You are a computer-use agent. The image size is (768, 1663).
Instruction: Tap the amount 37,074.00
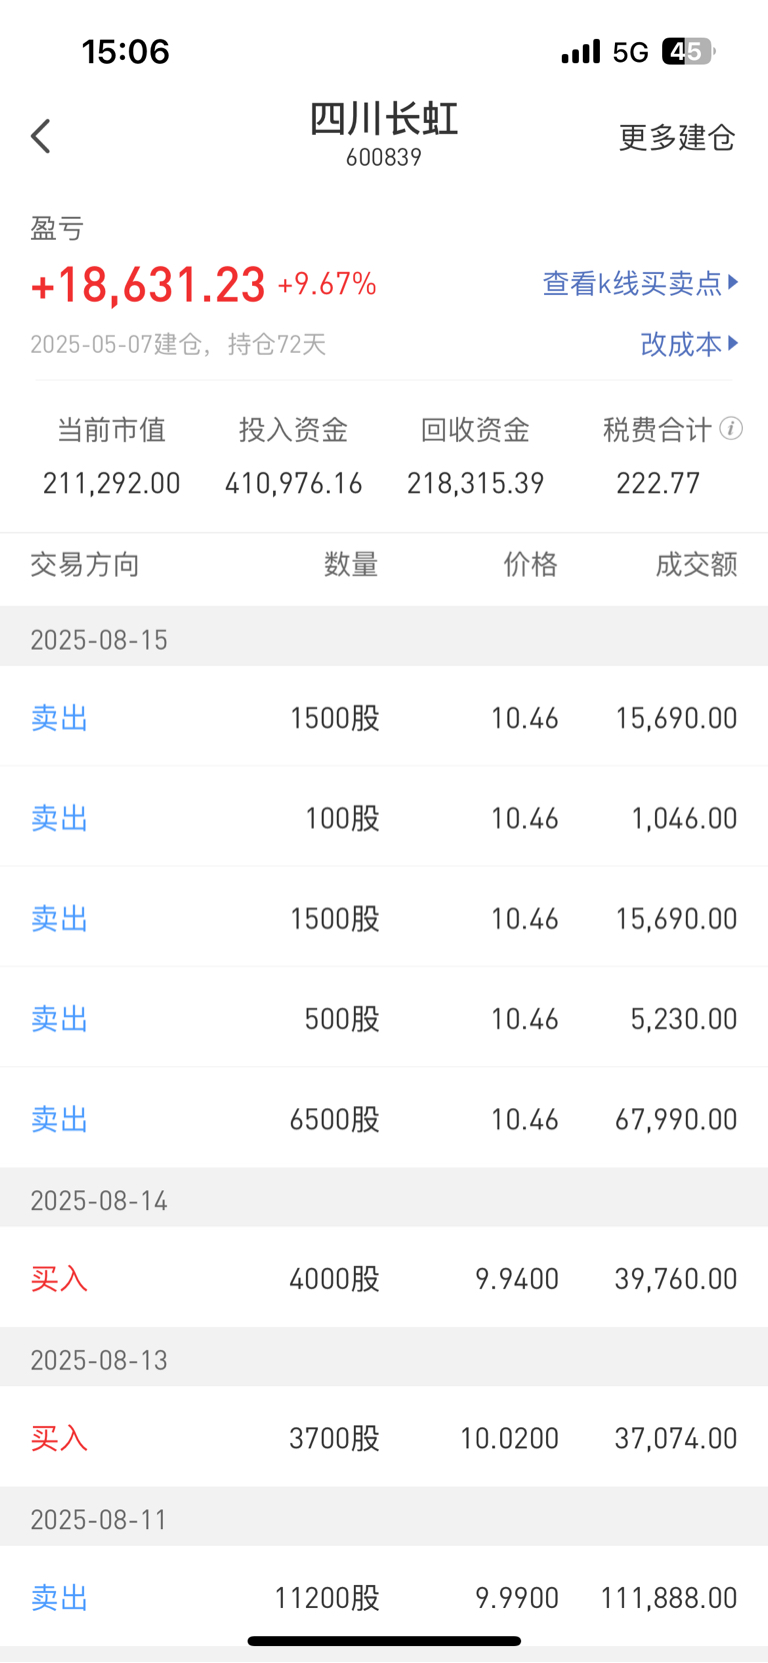676,1439
